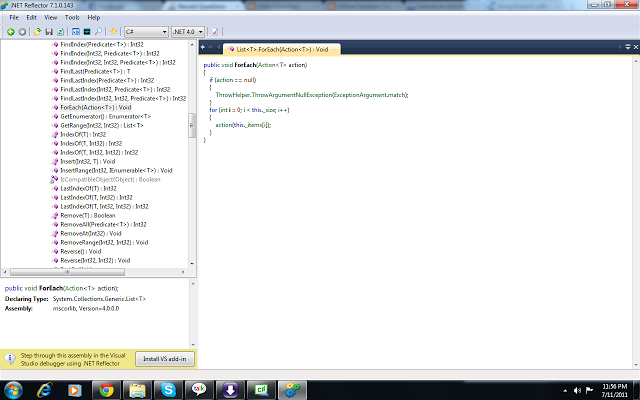Click the Action Center flag tray icon
The height and width of the screenshot is (400, 640).
[589, 390]
